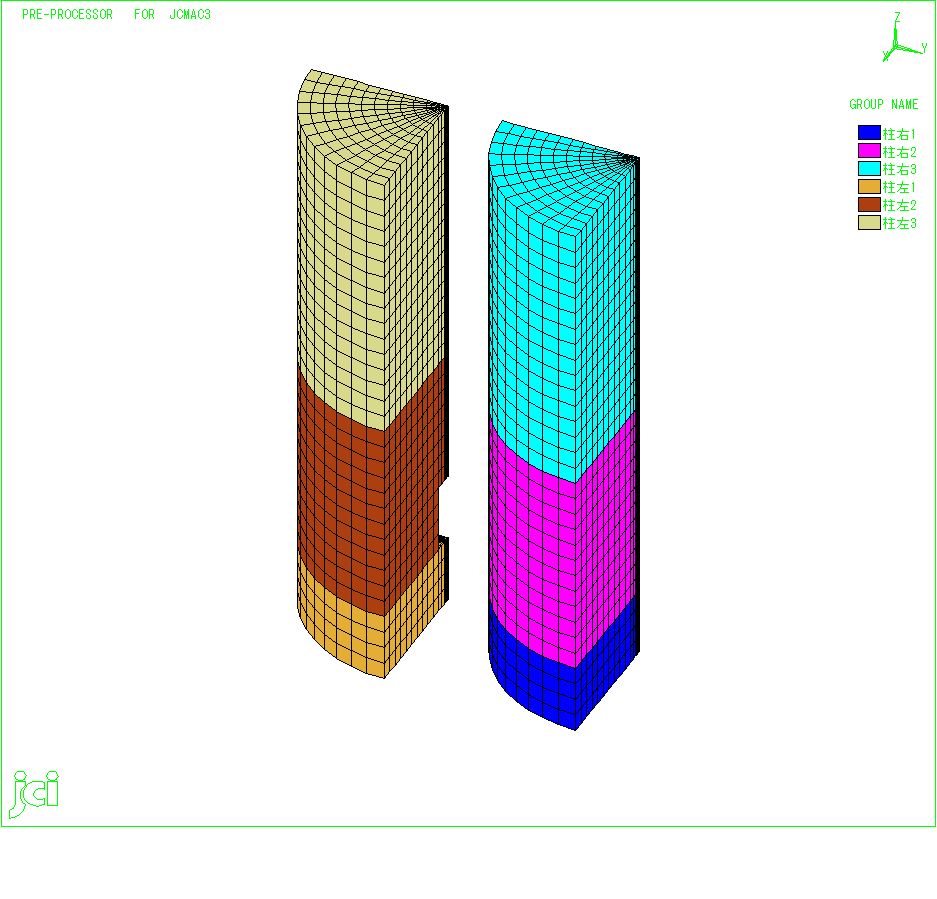The height and width of the screenshot is (899, 937).
Task: Click the XYZ axis orientation triad
Action: [x=904, y=37]
